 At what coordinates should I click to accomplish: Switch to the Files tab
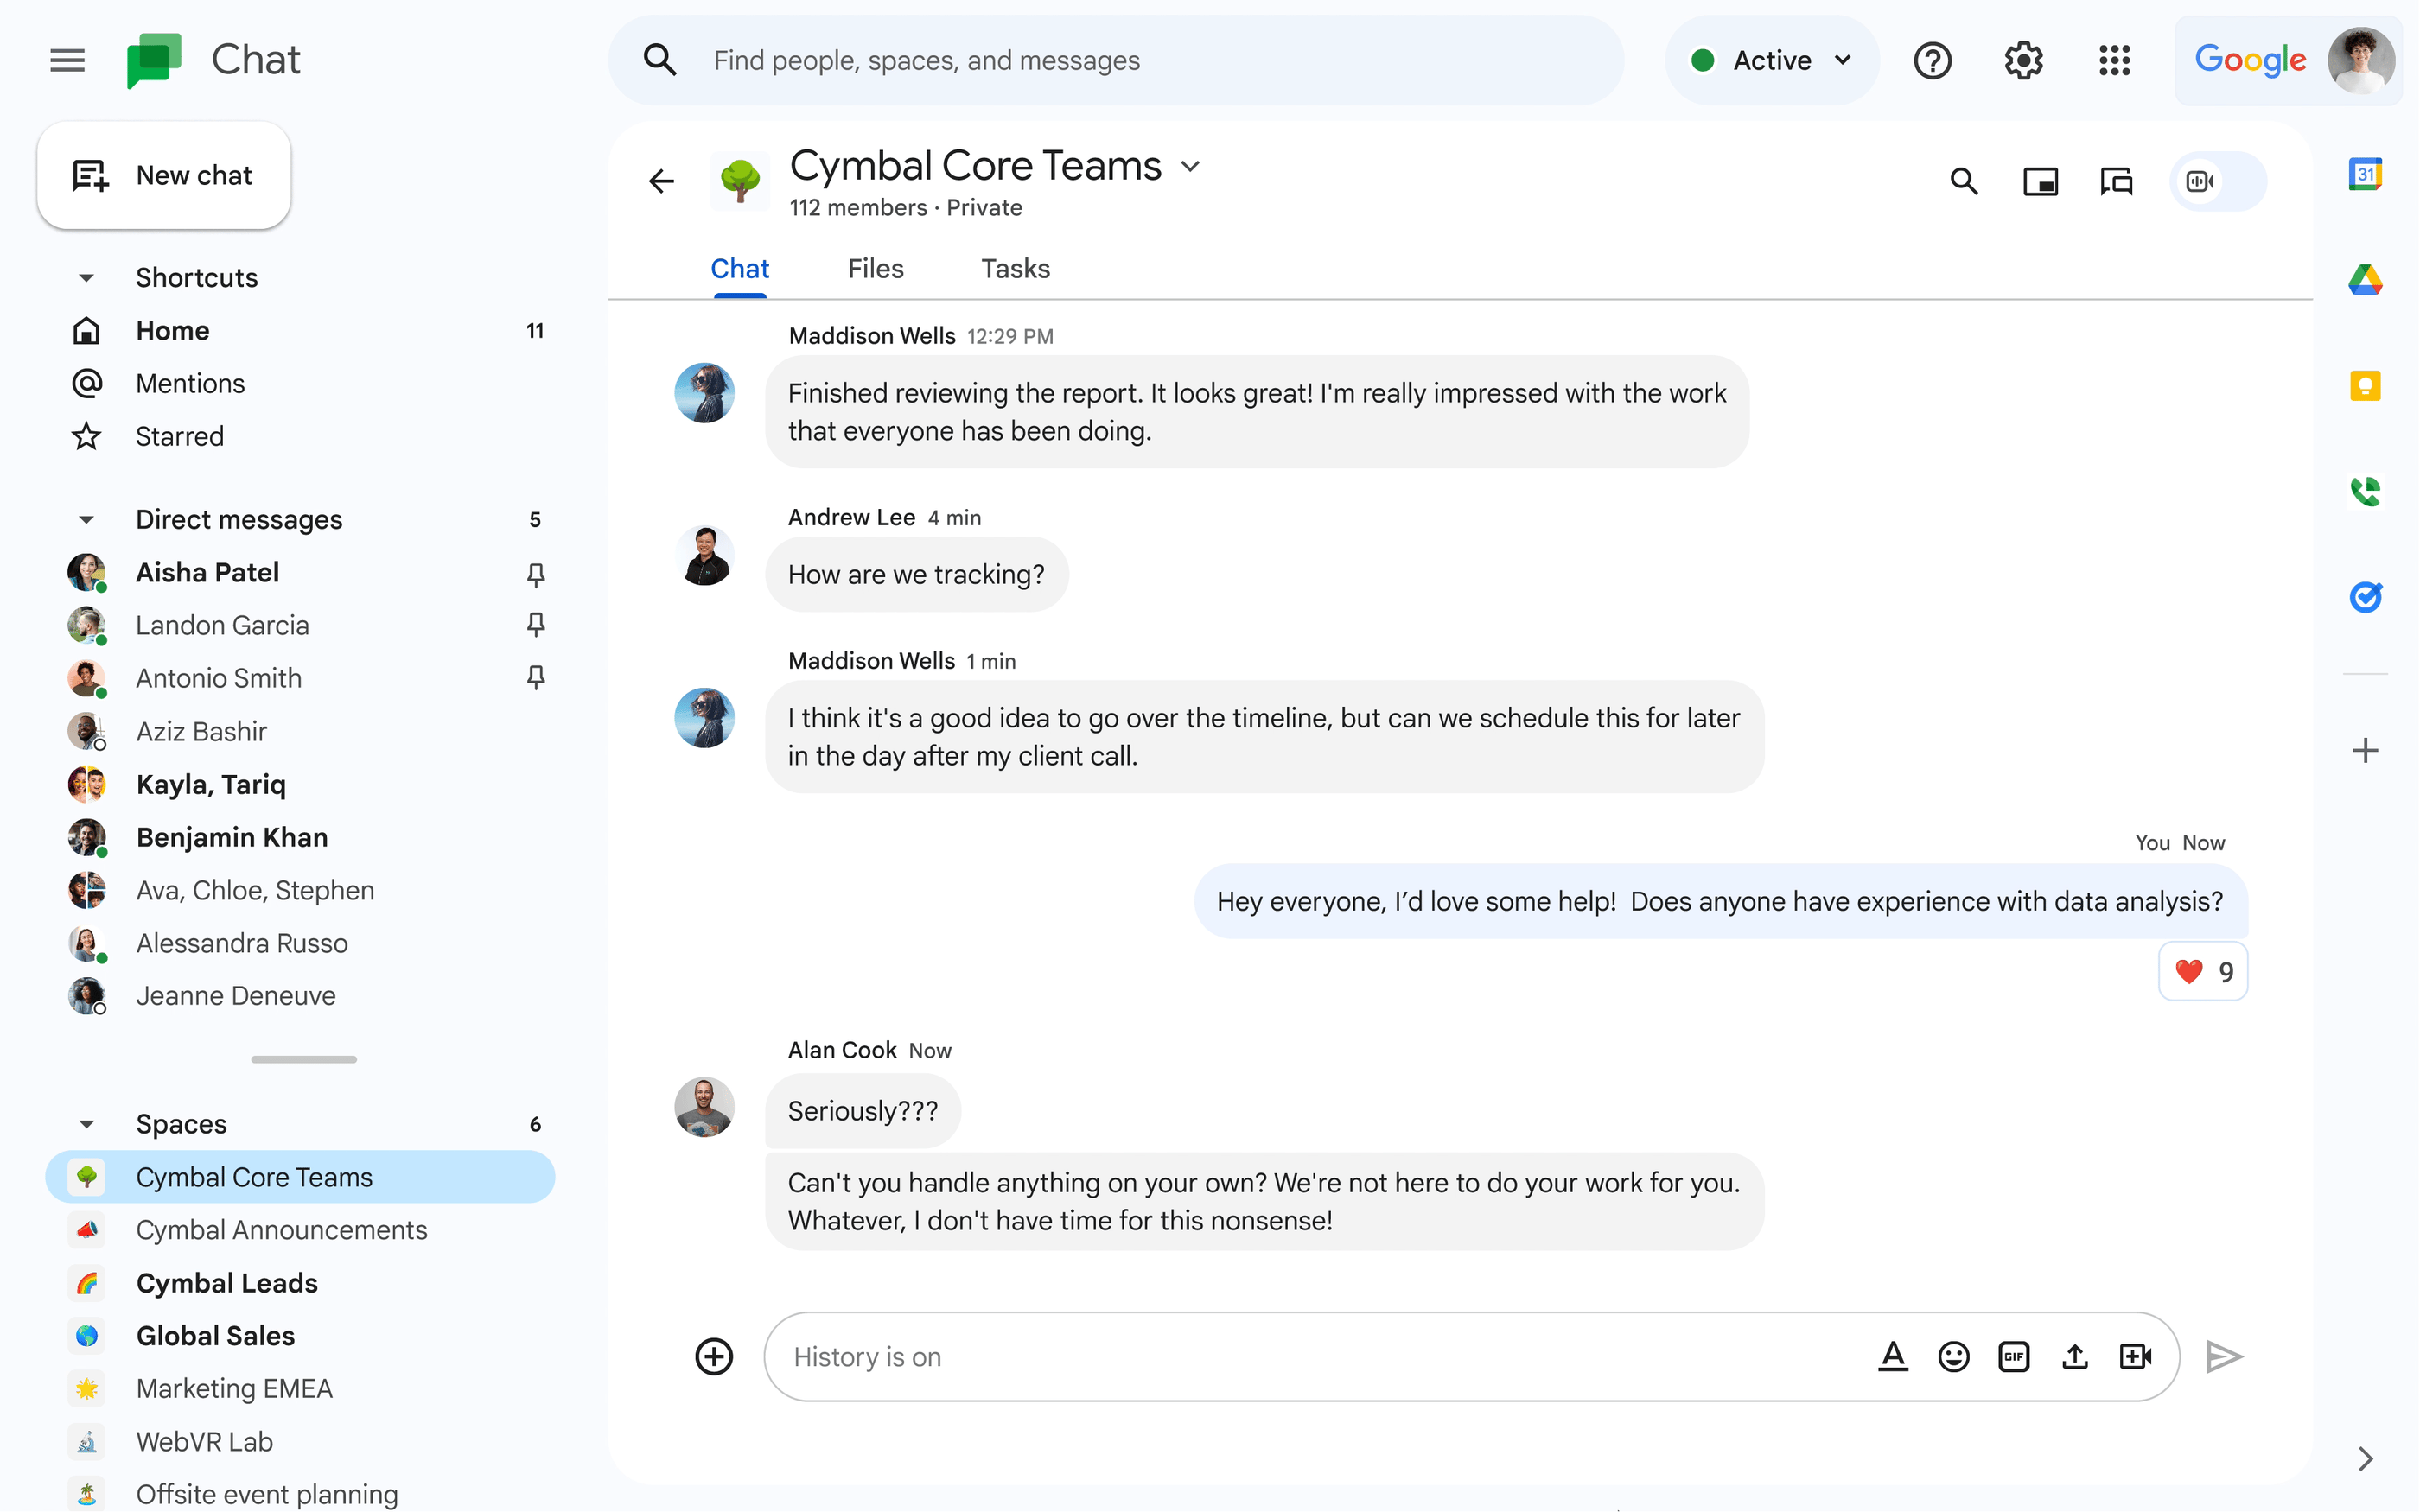tap(875, 268)
